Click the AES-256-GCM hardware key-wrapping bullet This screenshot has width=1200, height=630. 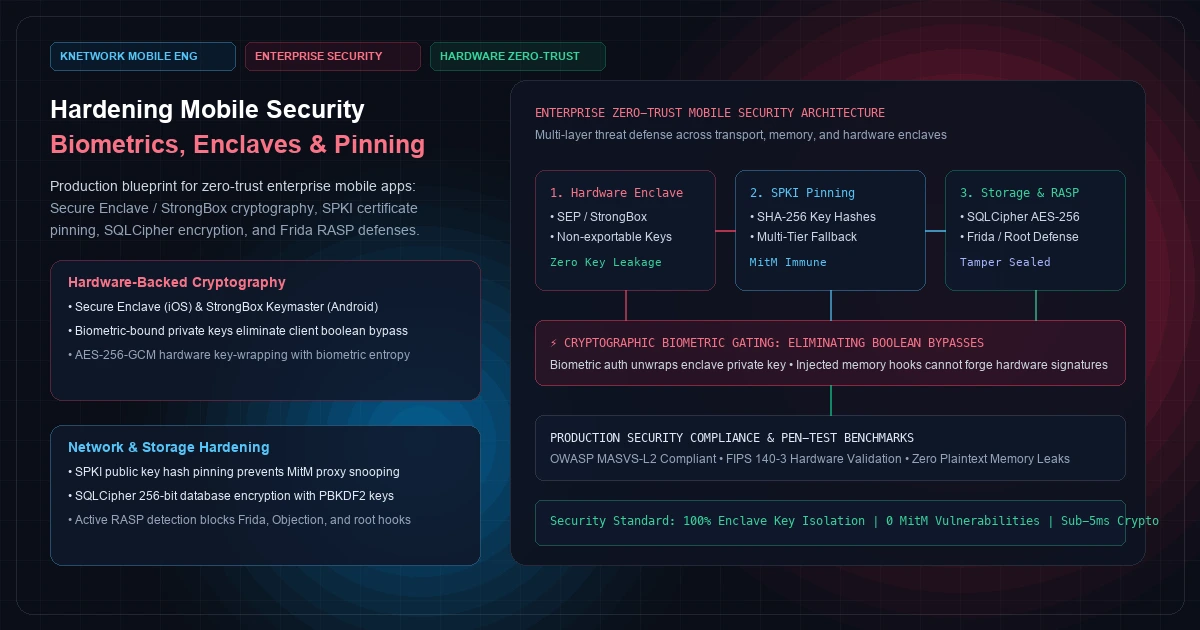[239, 355]
